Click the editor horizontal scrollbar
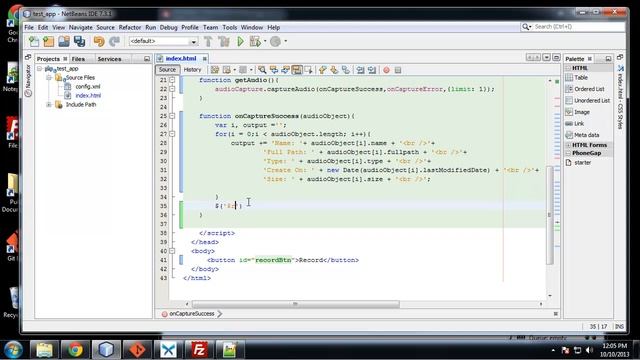Image resolution: width=640 pixels, height=360 pixels. click(x=296, y=304)
